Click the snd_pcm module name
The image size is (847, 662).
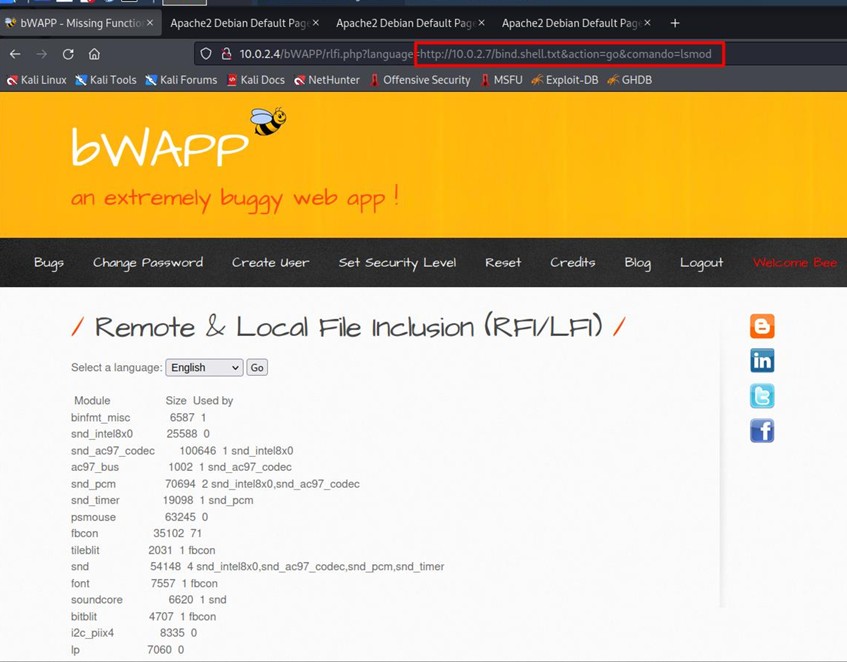pyautogui.click(x=93, y=484)
